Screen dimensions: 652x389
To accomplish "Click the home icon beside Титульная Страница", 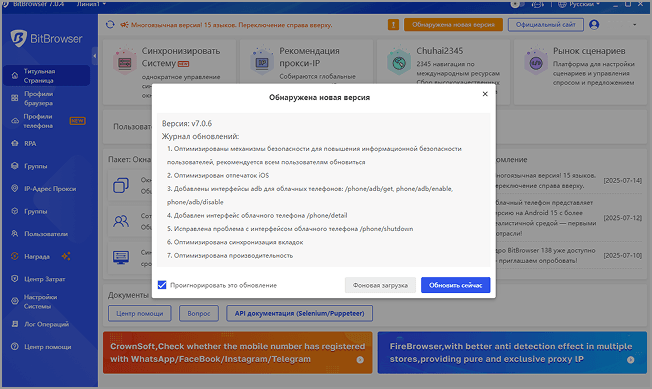I will point(15,76).
